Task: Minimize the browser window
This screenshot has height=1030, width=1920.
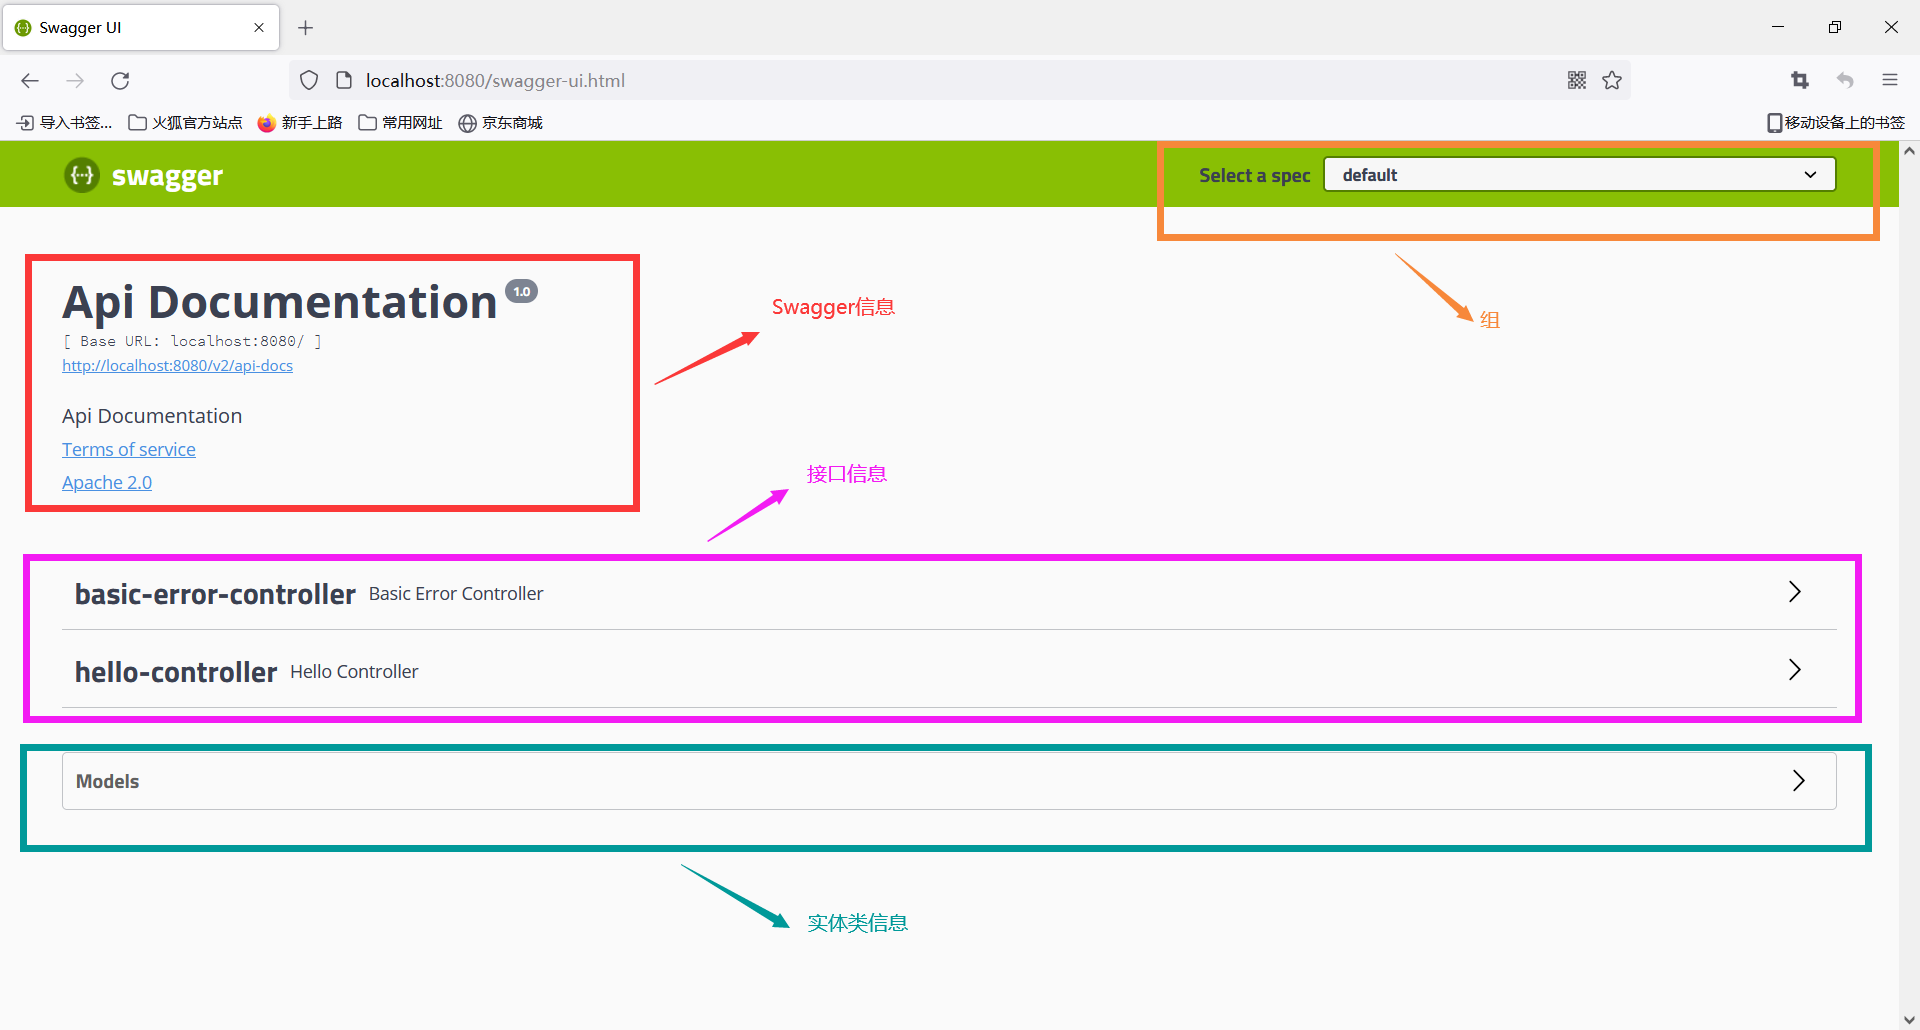Action: pyautogui.click(x=1778, y=27)
